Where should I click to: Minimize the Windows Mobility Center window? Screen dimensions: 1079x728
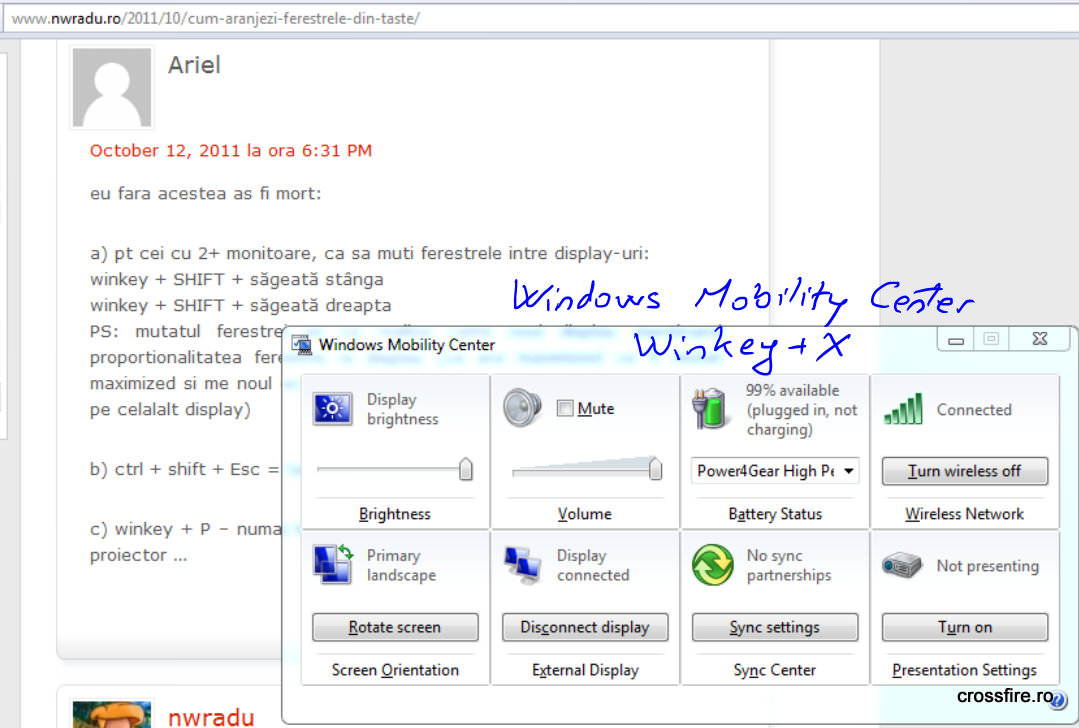(x=956, y=339)
